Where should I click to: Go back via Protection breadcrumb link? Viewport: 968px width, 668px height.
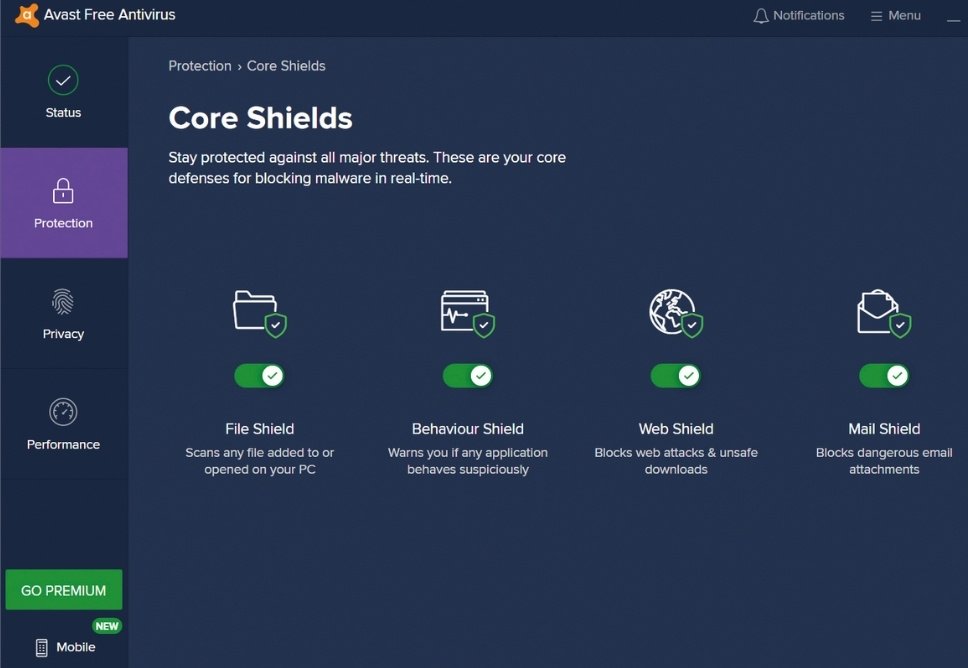pos(200,66)
